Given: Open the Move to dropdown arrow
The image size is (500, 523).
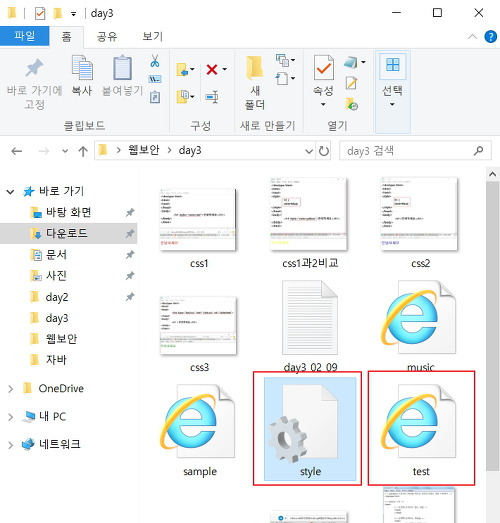Looking at the screenshot, I should 192,69.
